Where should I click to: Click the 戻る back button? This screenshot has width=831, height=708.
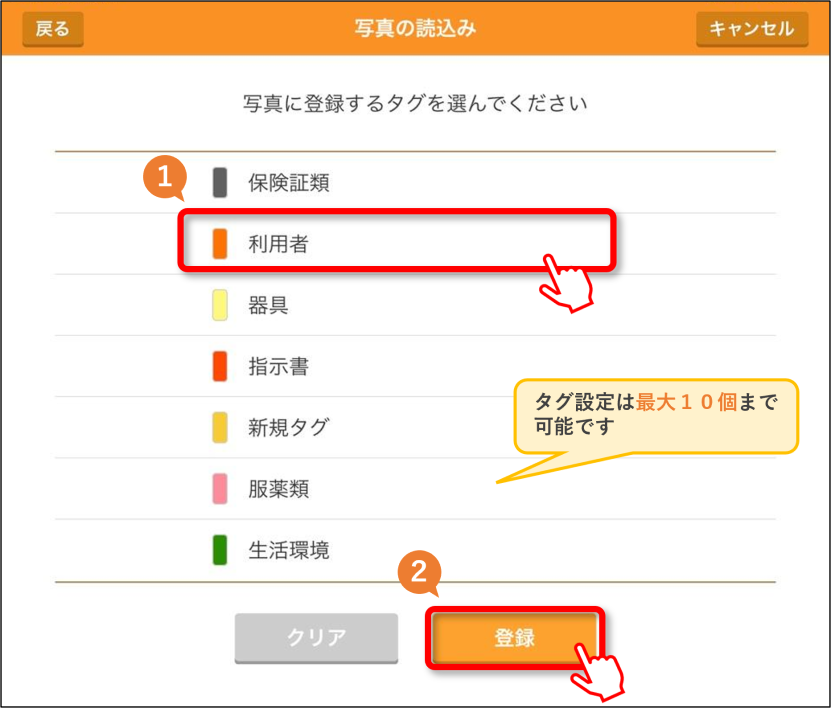click(52, 29)
